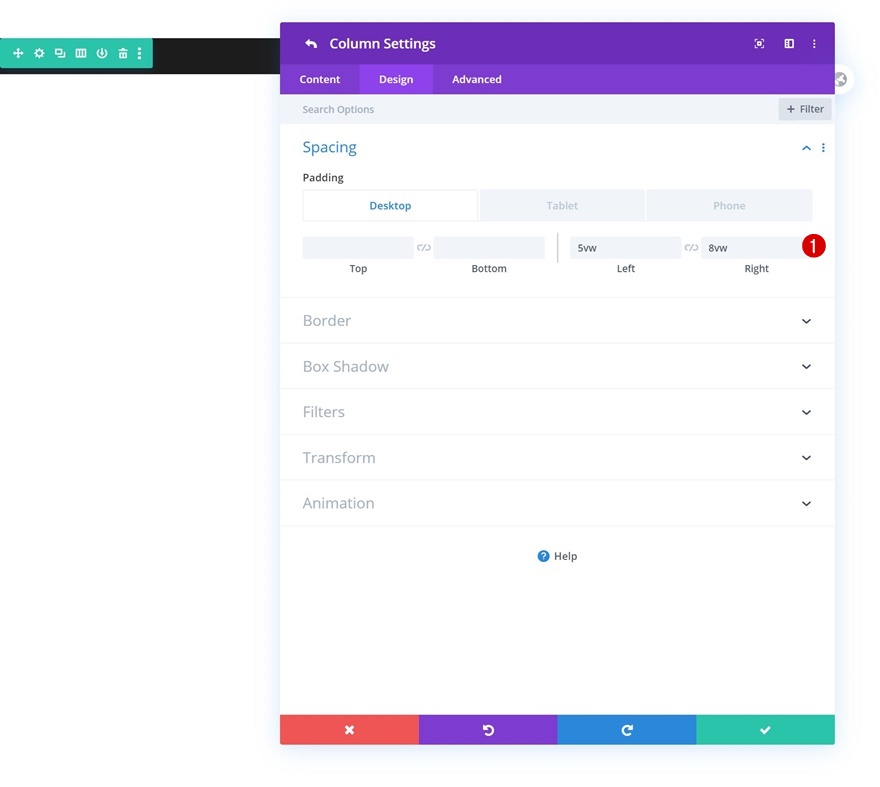Snap the modal to the sidebar
Image resolution: width=880 pixels, height=787 pixels.
pyautogui.click(x=789, y=44)
